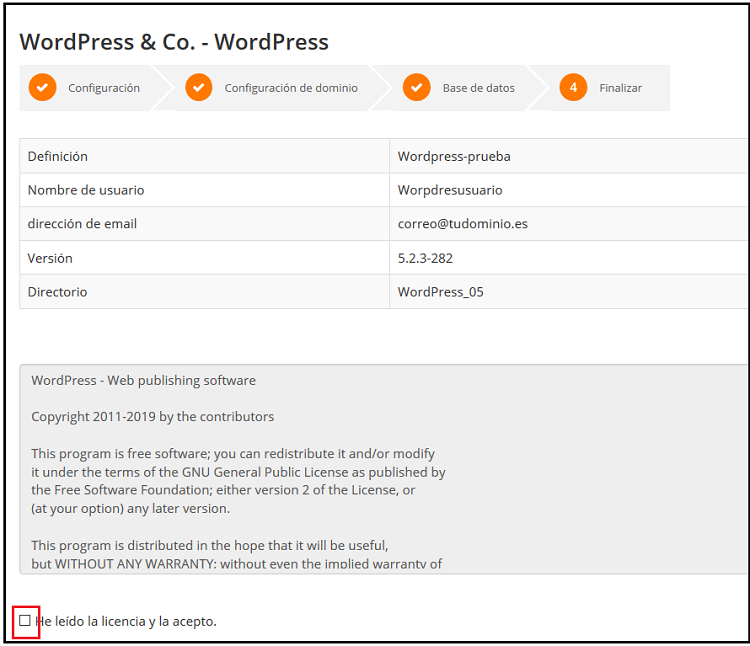Click the 'WordPress & Co. - WordPress' heading

(174, 42)
